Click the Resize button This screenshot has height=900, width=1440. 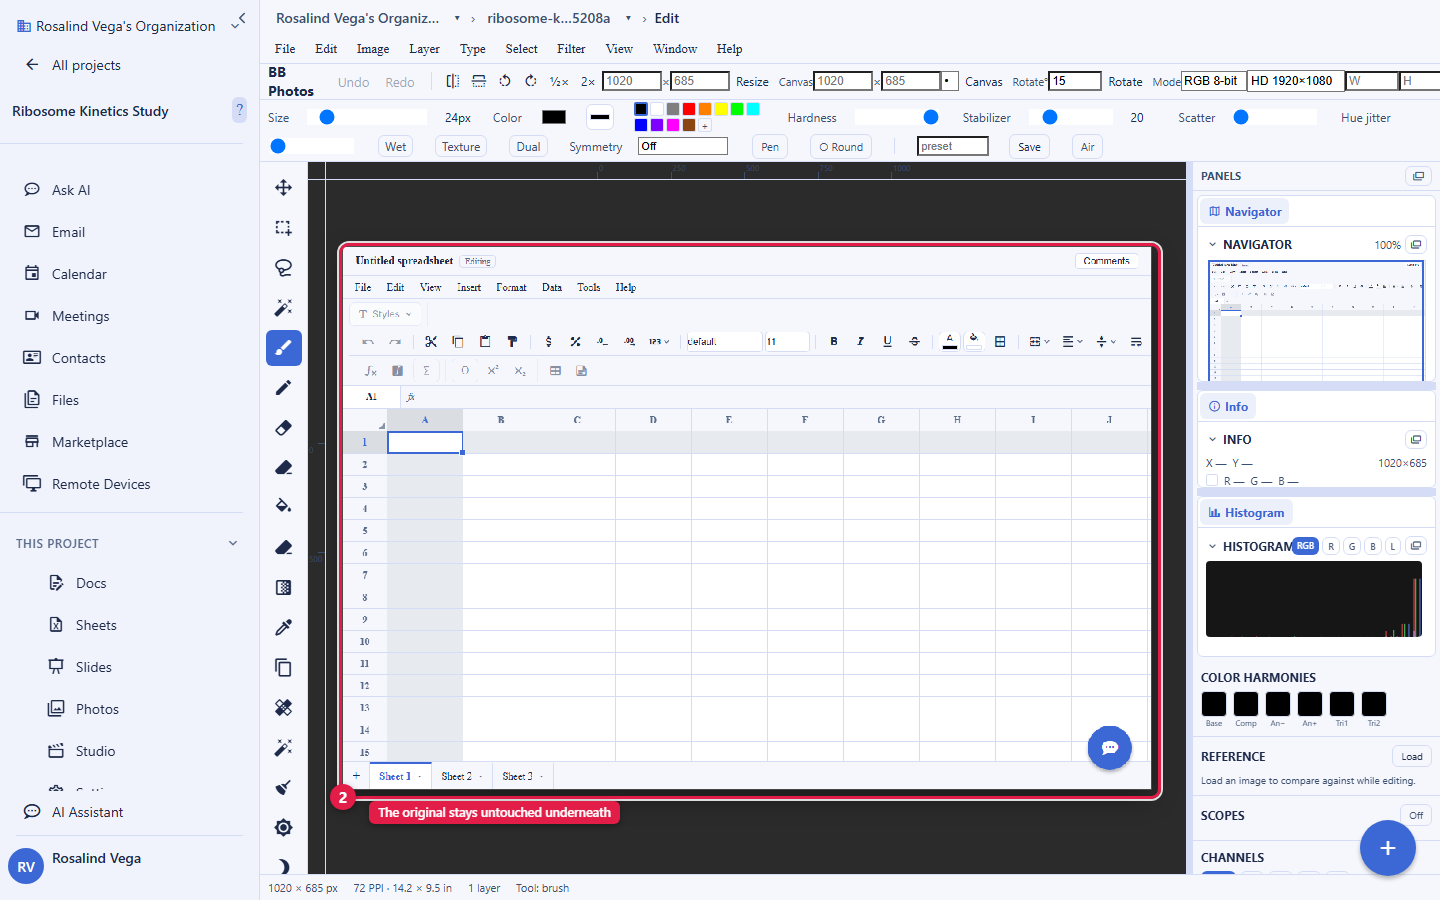point(752,82)
